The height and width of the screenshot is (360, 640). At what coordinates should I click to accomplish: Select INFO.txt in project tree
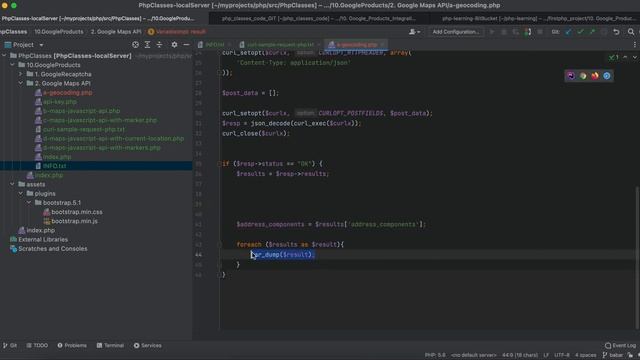click(54, 166)
